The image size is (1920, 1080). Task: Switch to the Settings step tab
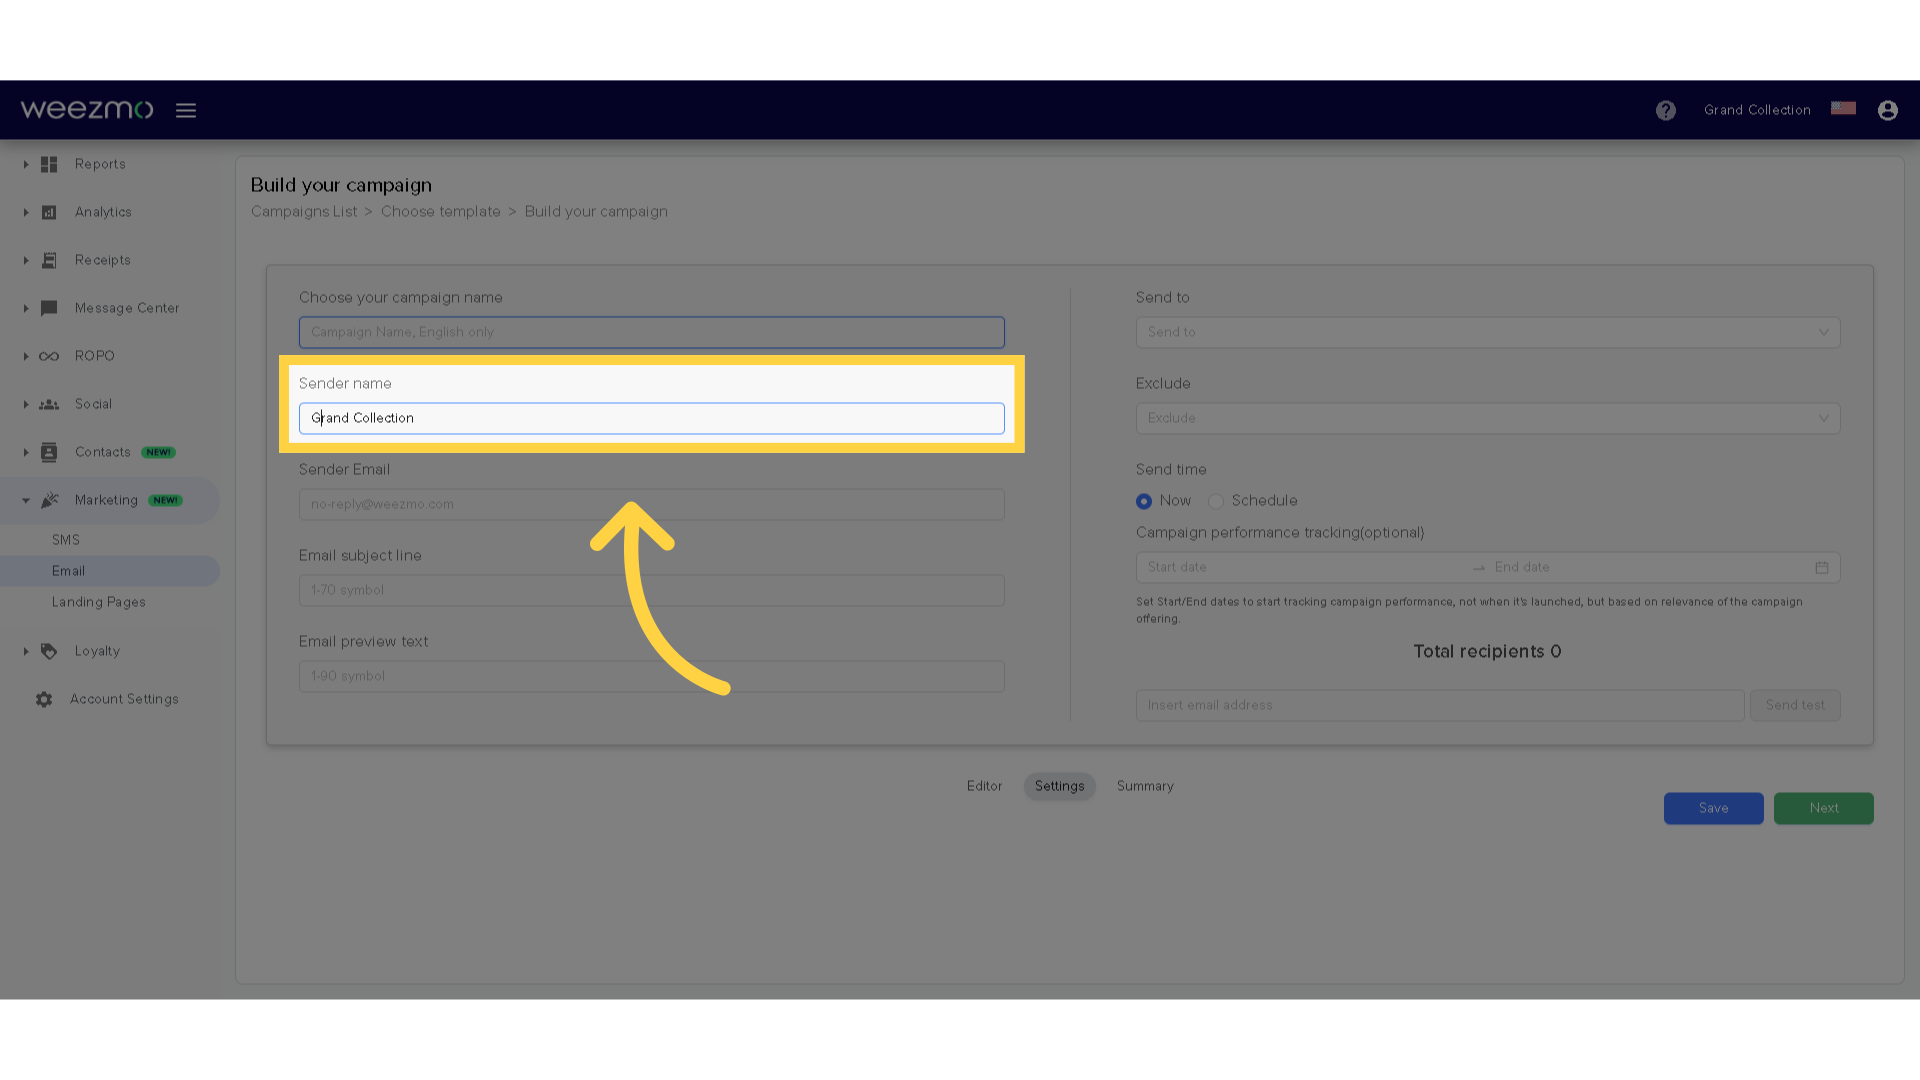coord(1059,786)
